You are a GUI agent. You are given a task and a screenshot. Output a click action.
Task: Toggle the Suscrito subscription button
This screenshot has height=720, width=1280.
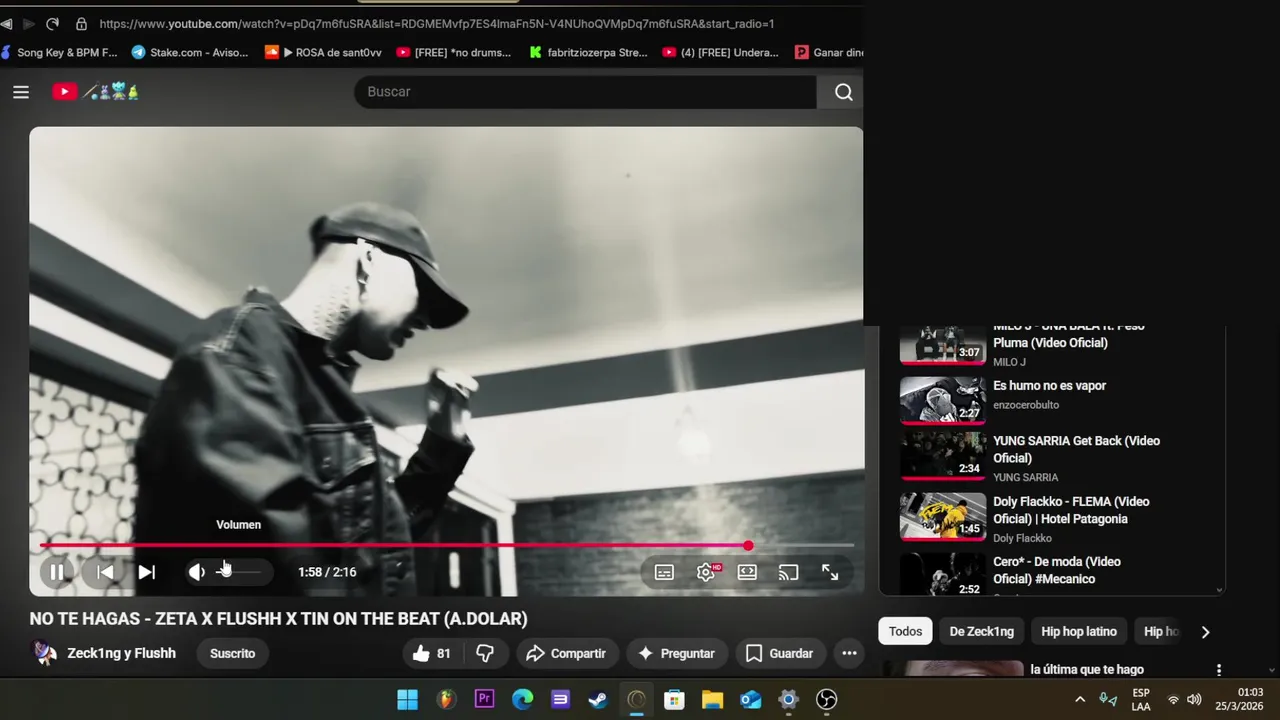233,653
